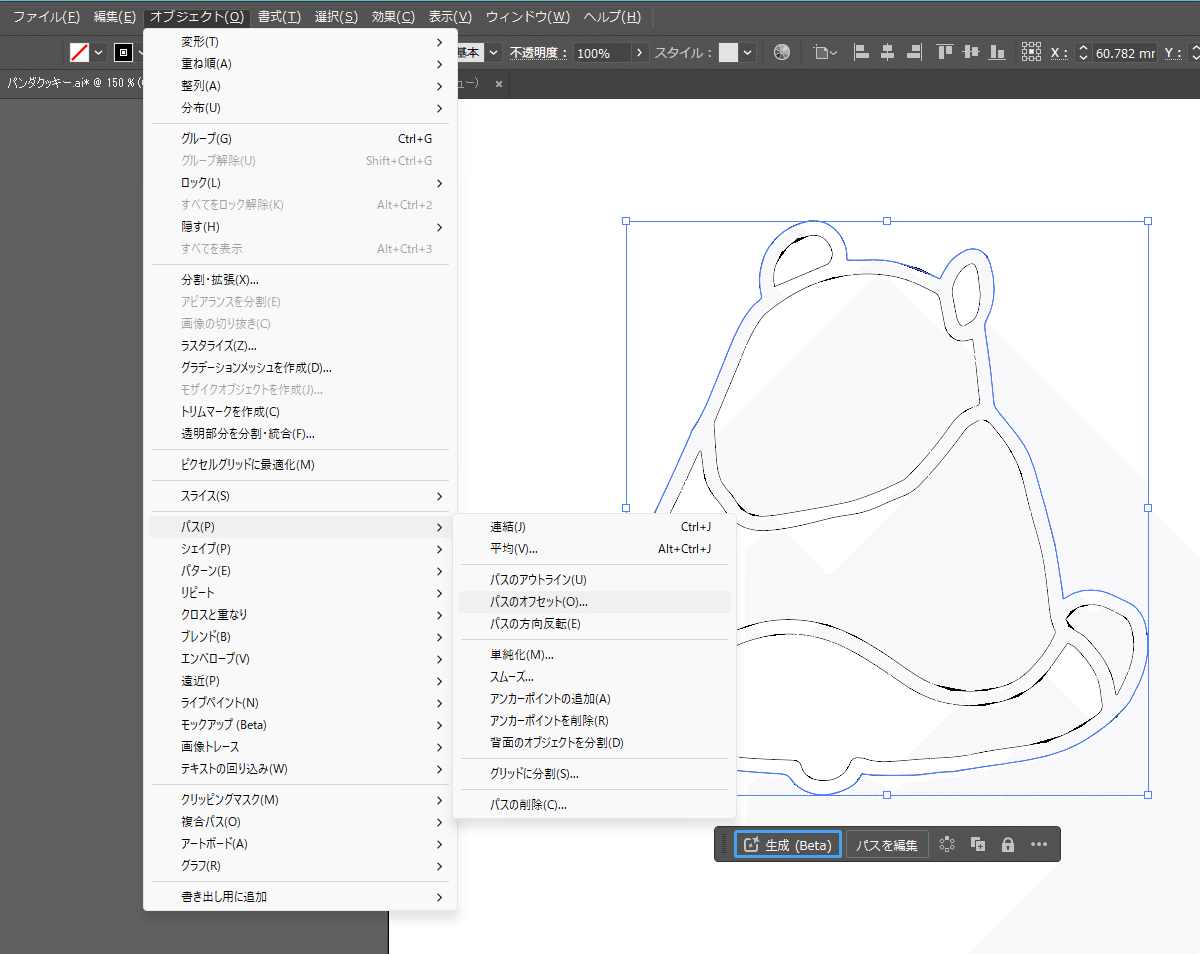This screenshot has width=1200, height=954.
Task: Choose スムーズ... menu item
Action: [x=594, y=677]
